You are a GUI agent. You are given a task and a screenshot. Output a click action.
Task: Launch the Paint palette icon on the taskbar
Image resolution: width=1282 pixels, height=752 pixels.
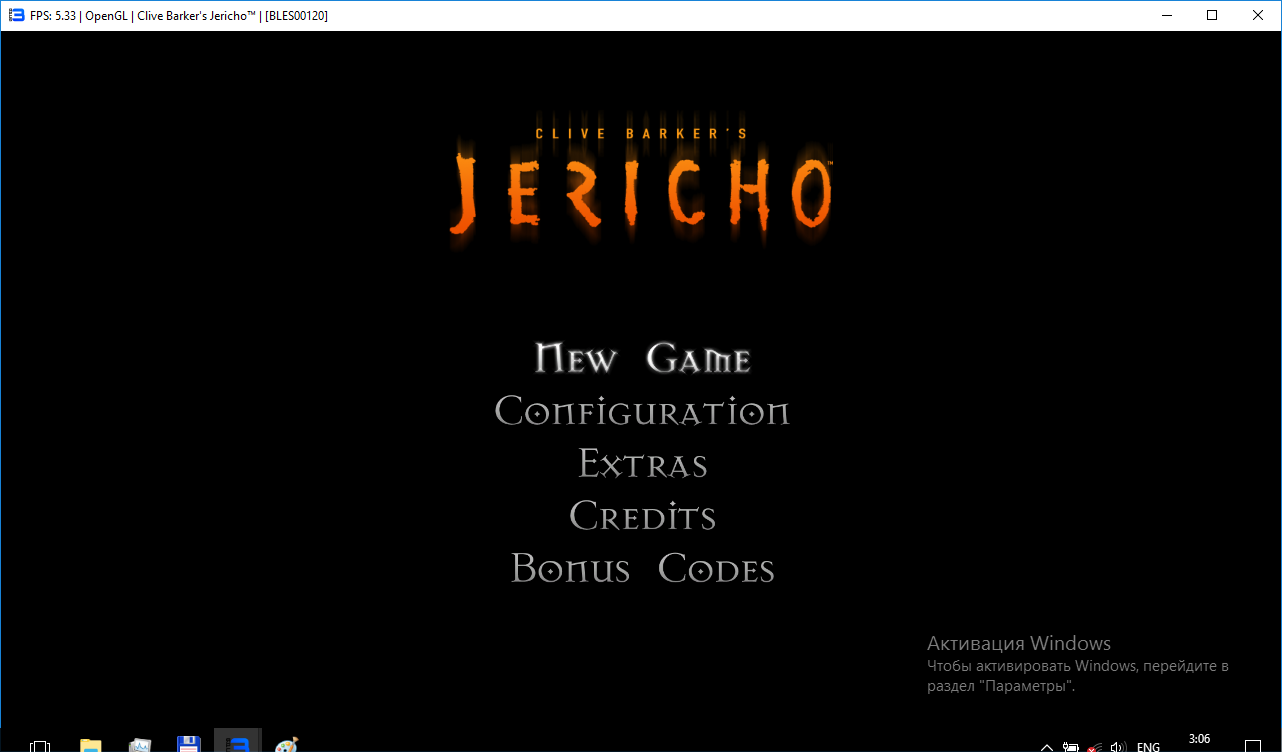click(286, 745)
